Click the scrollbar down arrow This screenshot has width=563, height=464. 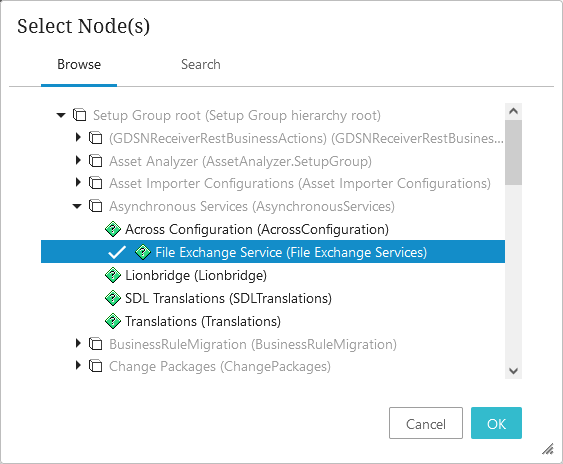513,371
